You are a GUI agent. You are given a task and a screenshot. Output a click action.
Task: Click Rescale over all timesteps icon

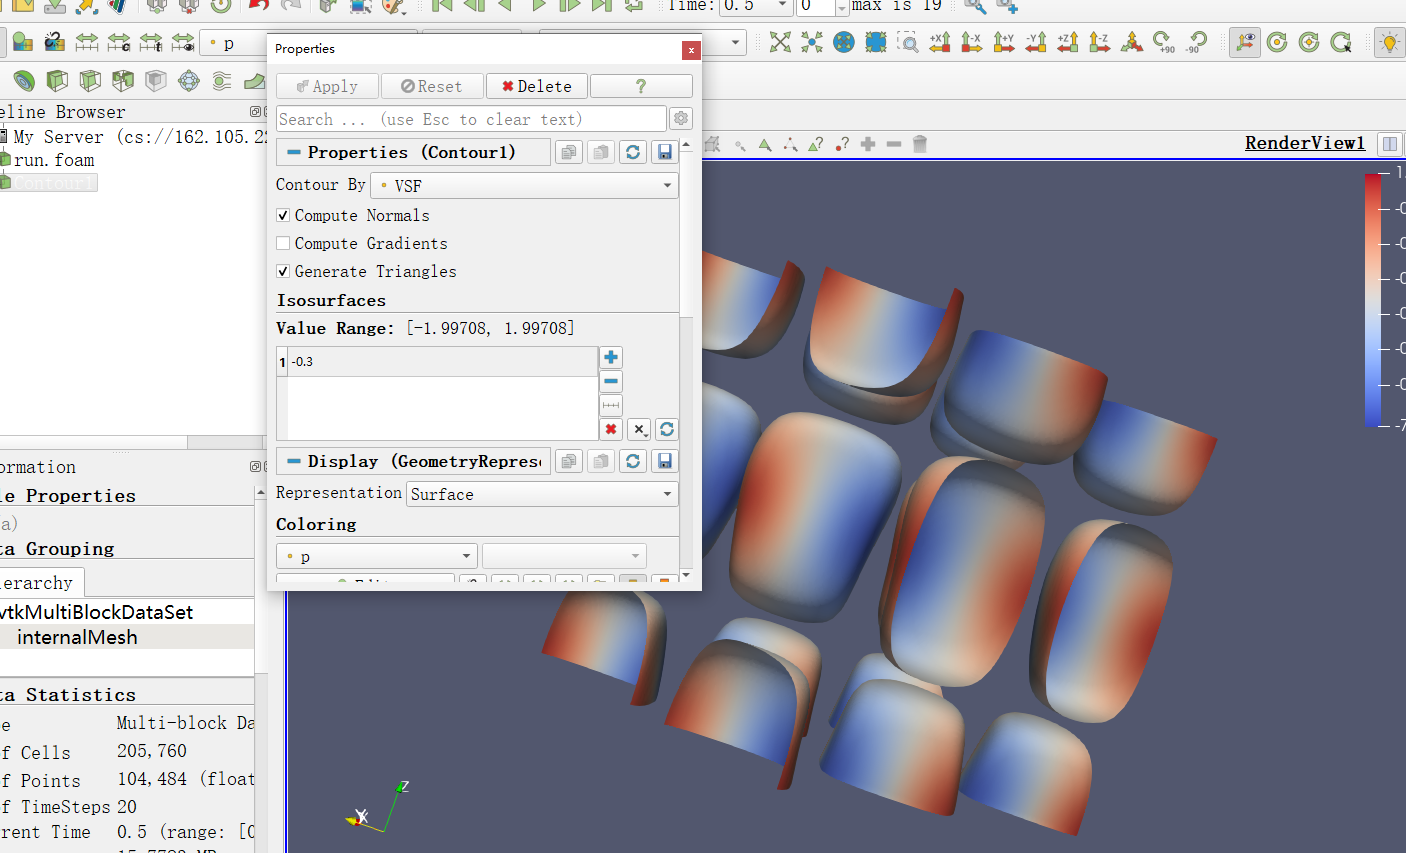(151, 42)
